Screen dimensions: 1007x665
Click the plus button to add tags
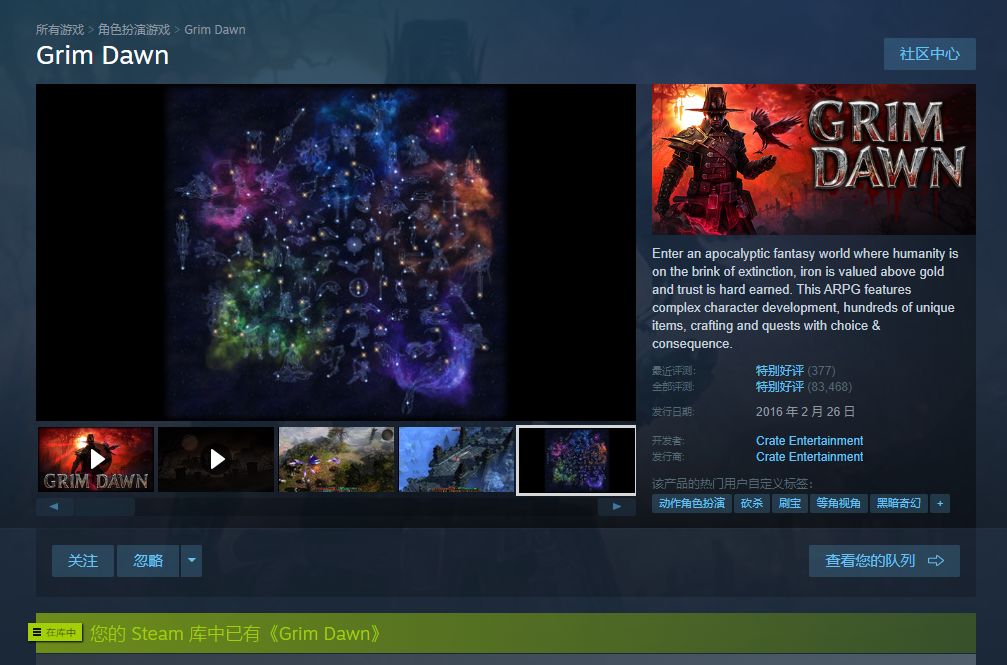(x=940, y=503)
